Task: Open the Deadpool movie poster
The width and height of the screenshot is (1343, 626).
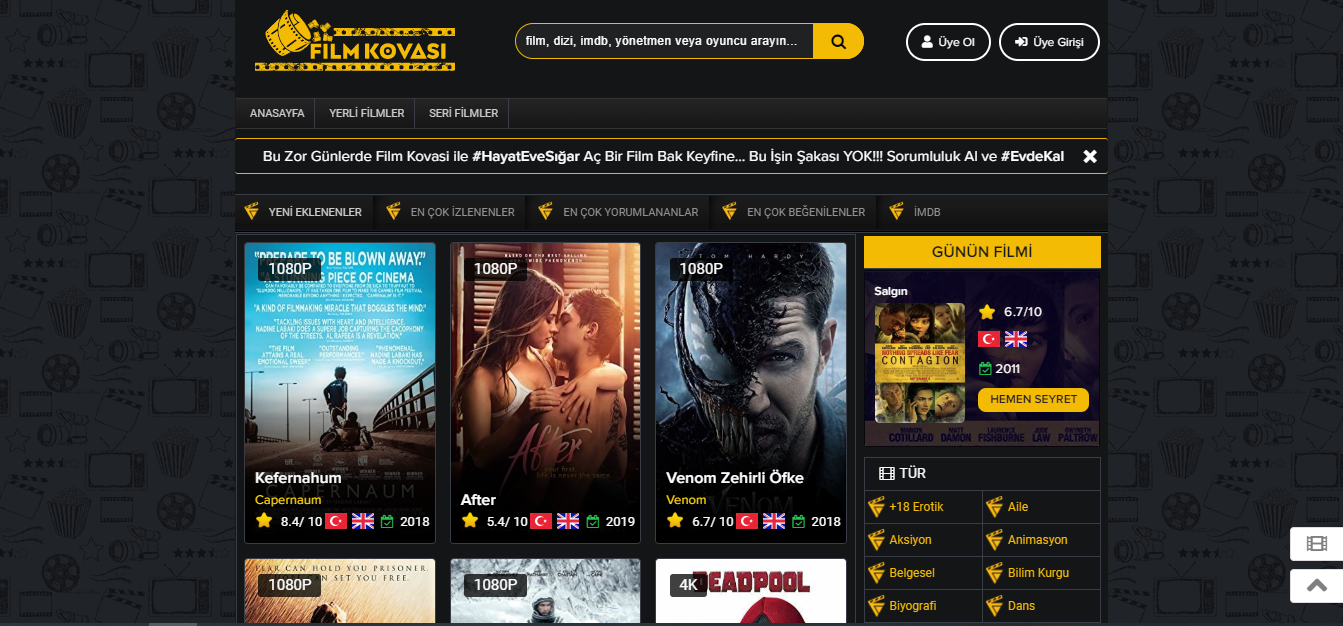Action: coord(751,591)
